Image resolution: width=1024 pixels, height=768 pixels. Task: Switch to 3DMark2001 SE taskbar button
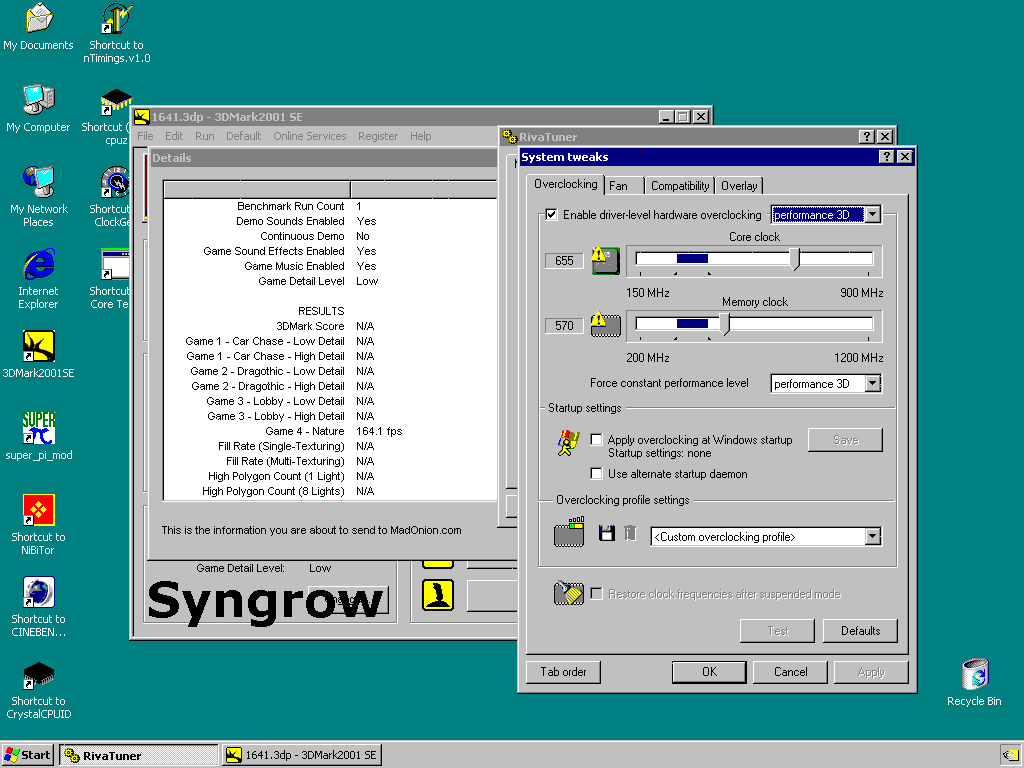pyautogui.click(x=302, y=755)
